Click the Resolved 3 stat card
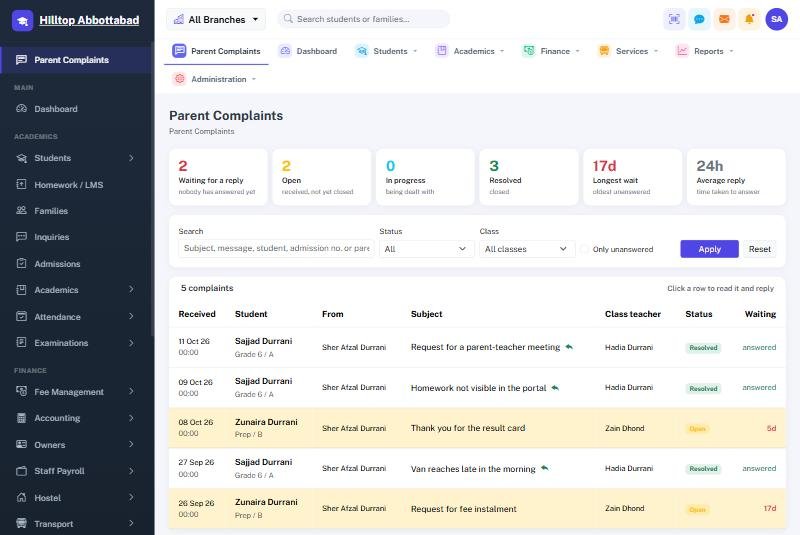 [529, 177]
